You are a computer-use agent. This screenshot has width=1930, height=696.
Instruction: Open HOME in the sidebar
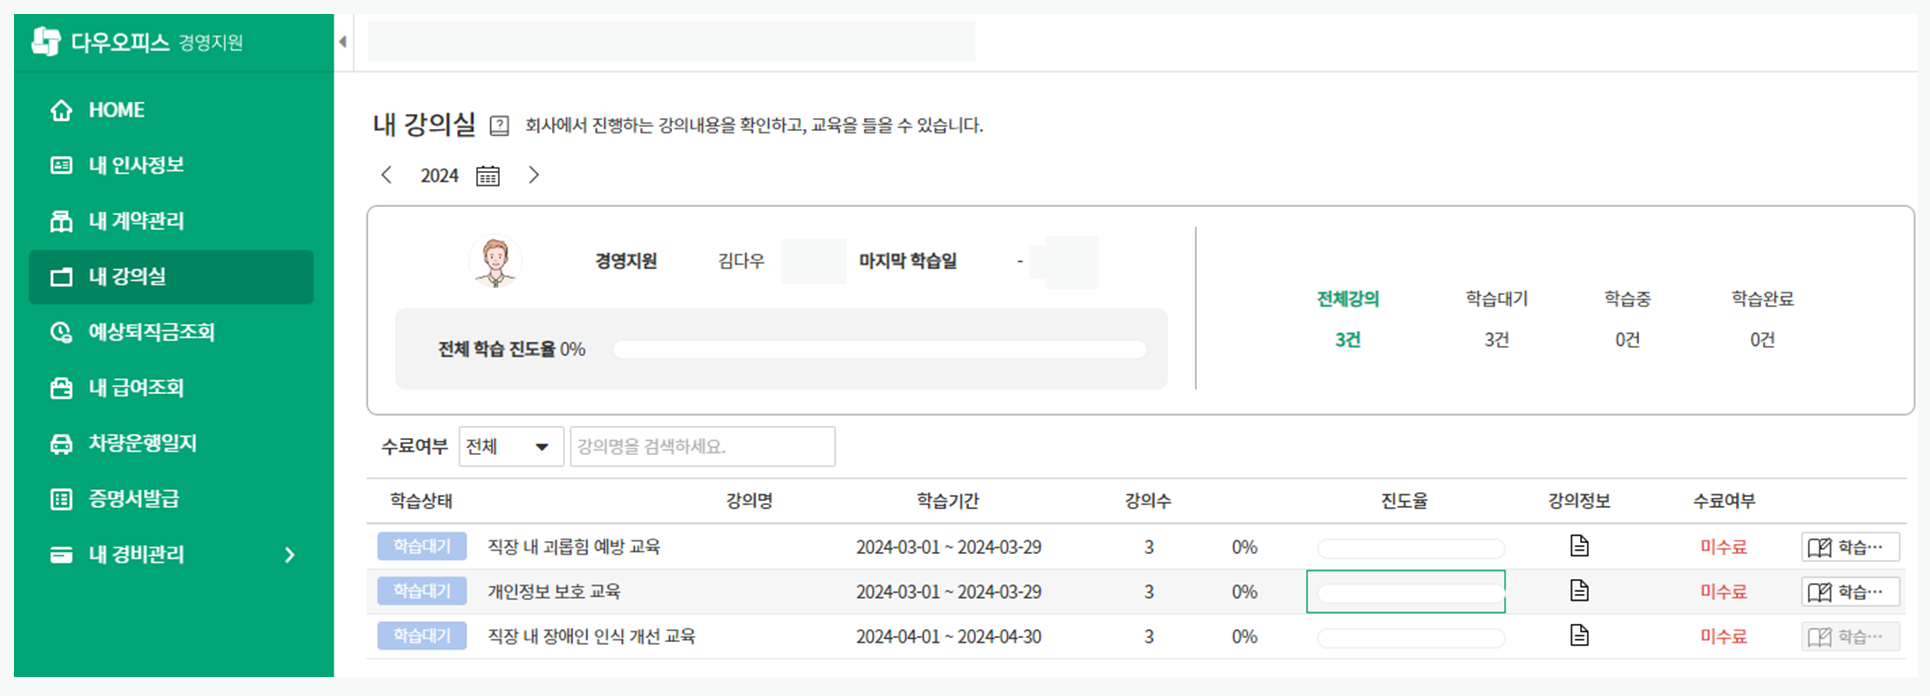pyautogui.click(x=116, y=110)
